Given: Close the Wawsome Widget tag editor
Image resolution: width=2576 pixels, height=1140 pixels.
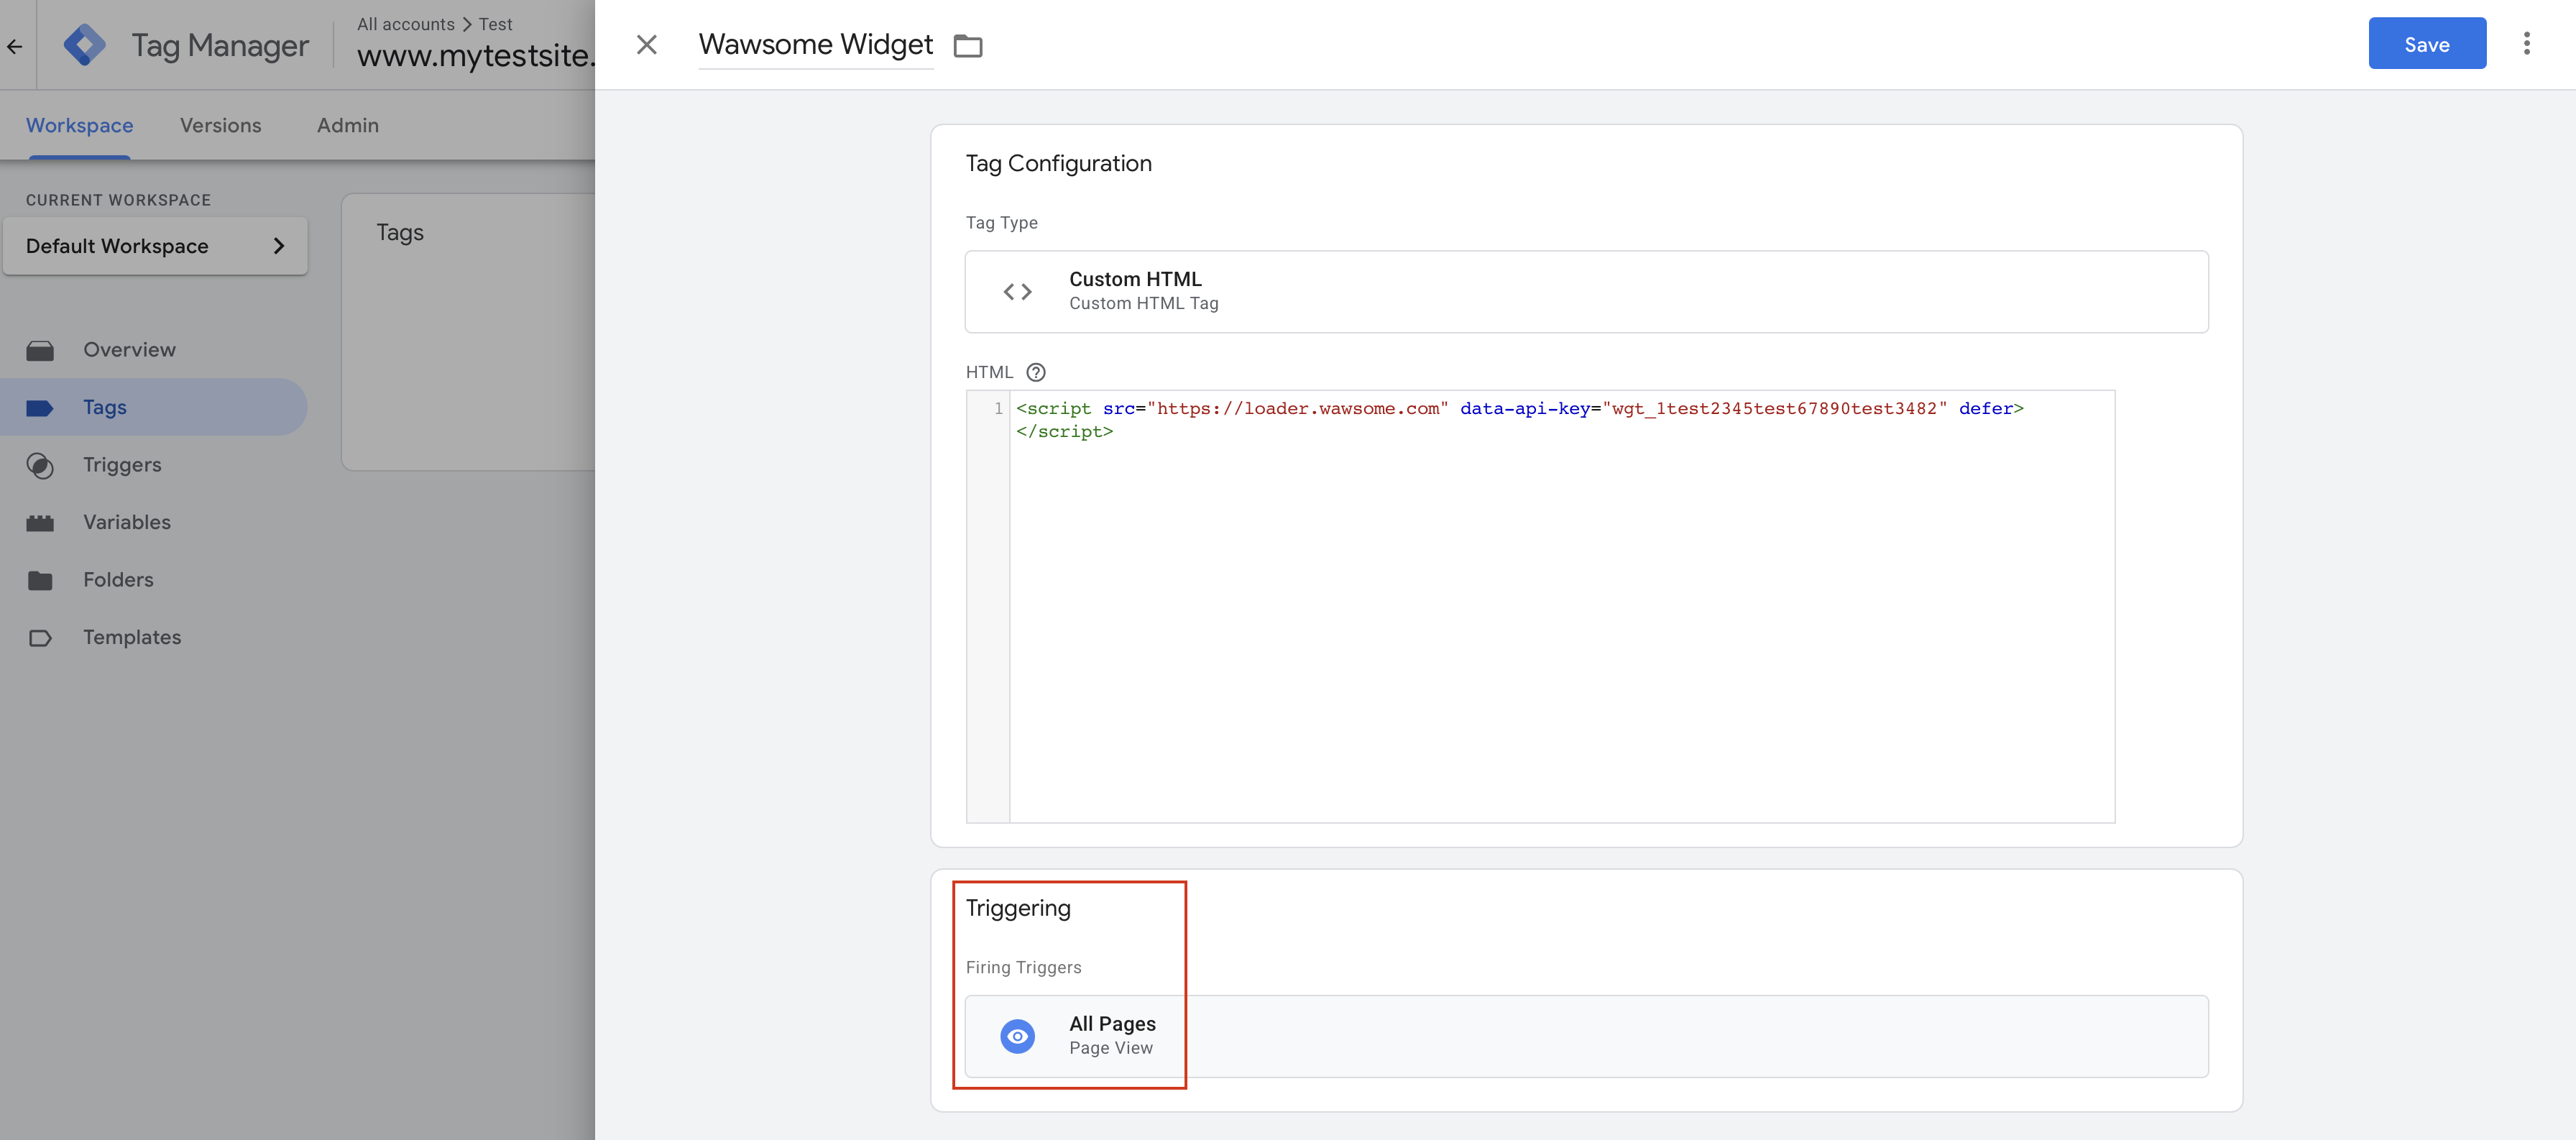Looking at the screenshot, I should click(x=646, y=45).
